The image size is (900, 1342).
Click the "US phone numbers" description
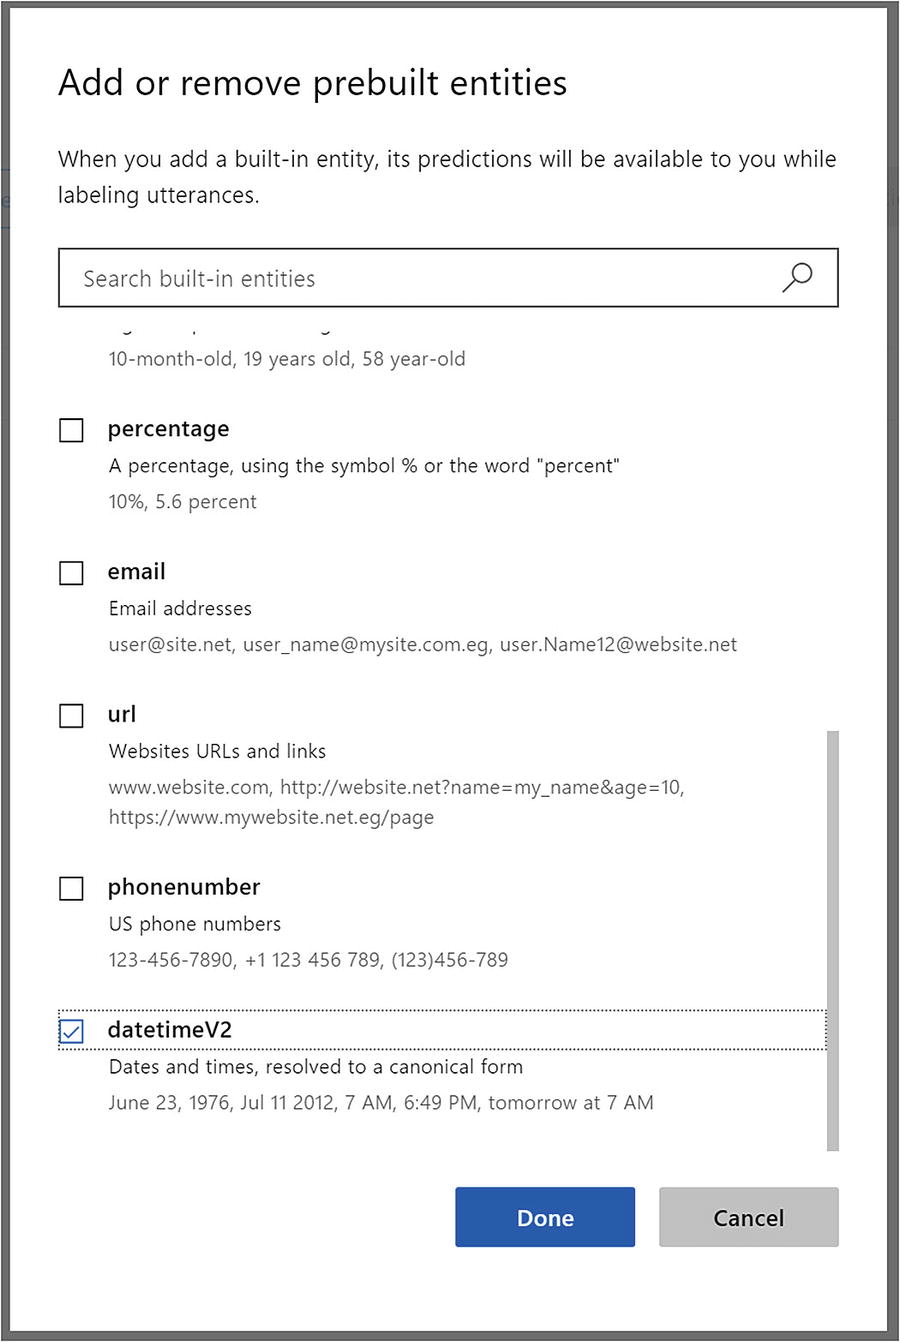(195, 923)
